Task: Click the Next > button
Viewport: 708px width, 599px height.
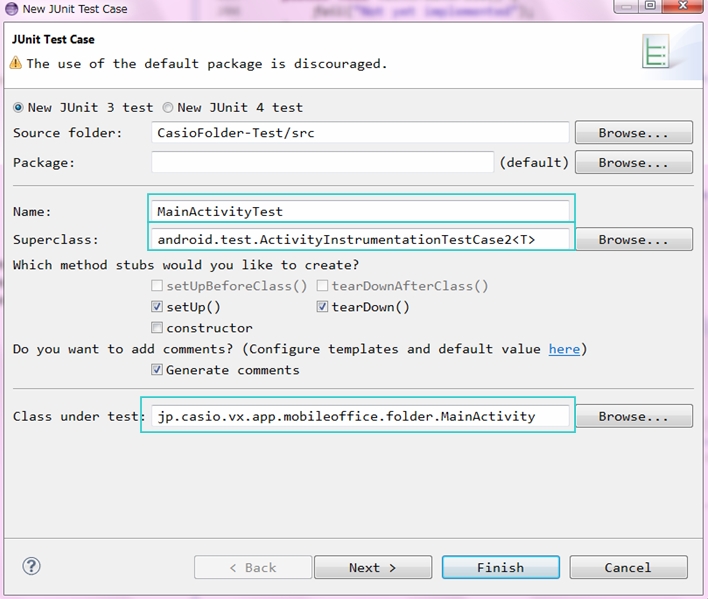Action: [x=373, y=567]
